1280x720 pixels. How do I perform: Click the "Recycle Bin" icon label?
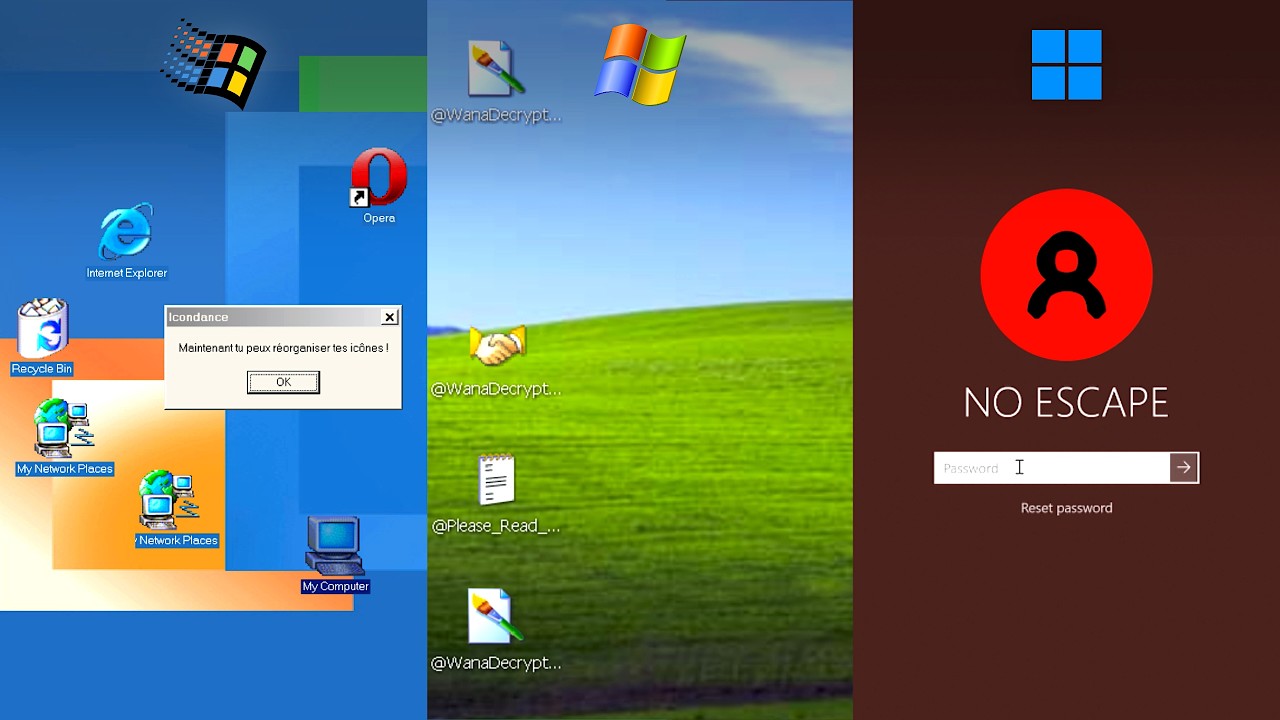pos(42,369)
